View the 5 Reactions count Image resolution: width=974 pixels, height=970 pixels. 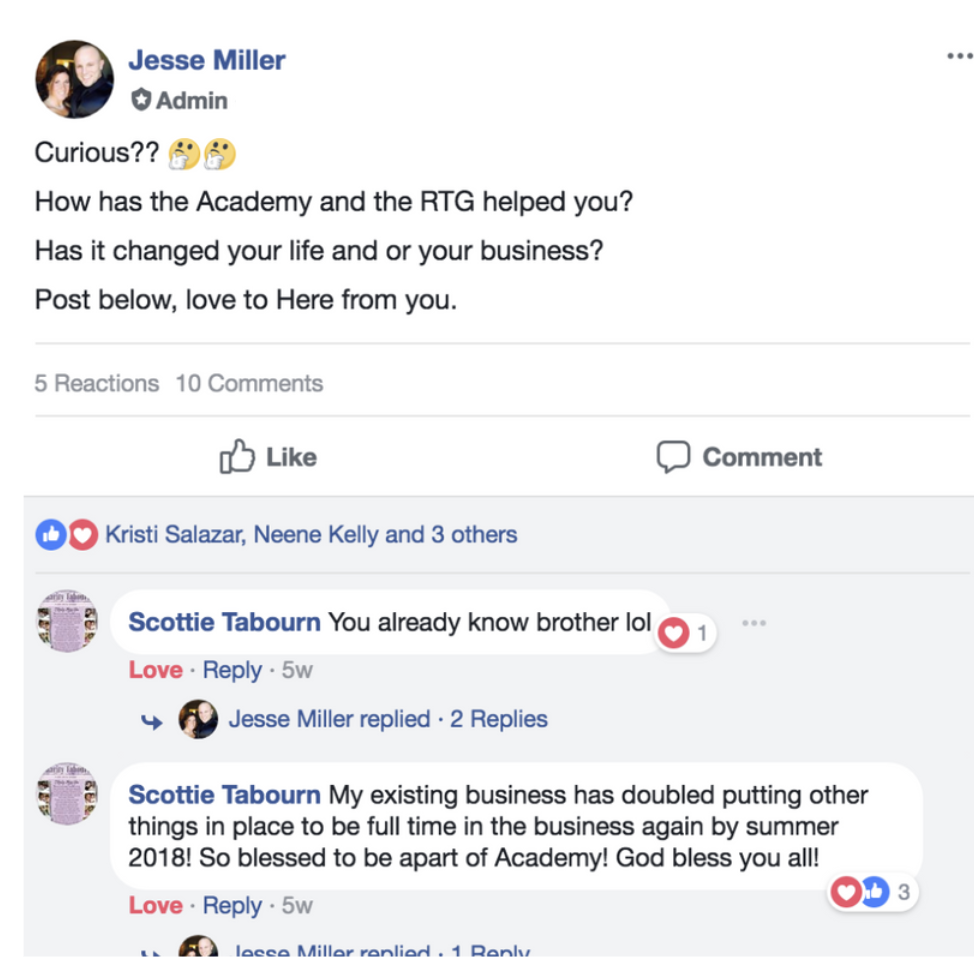[x=96, y=383]
